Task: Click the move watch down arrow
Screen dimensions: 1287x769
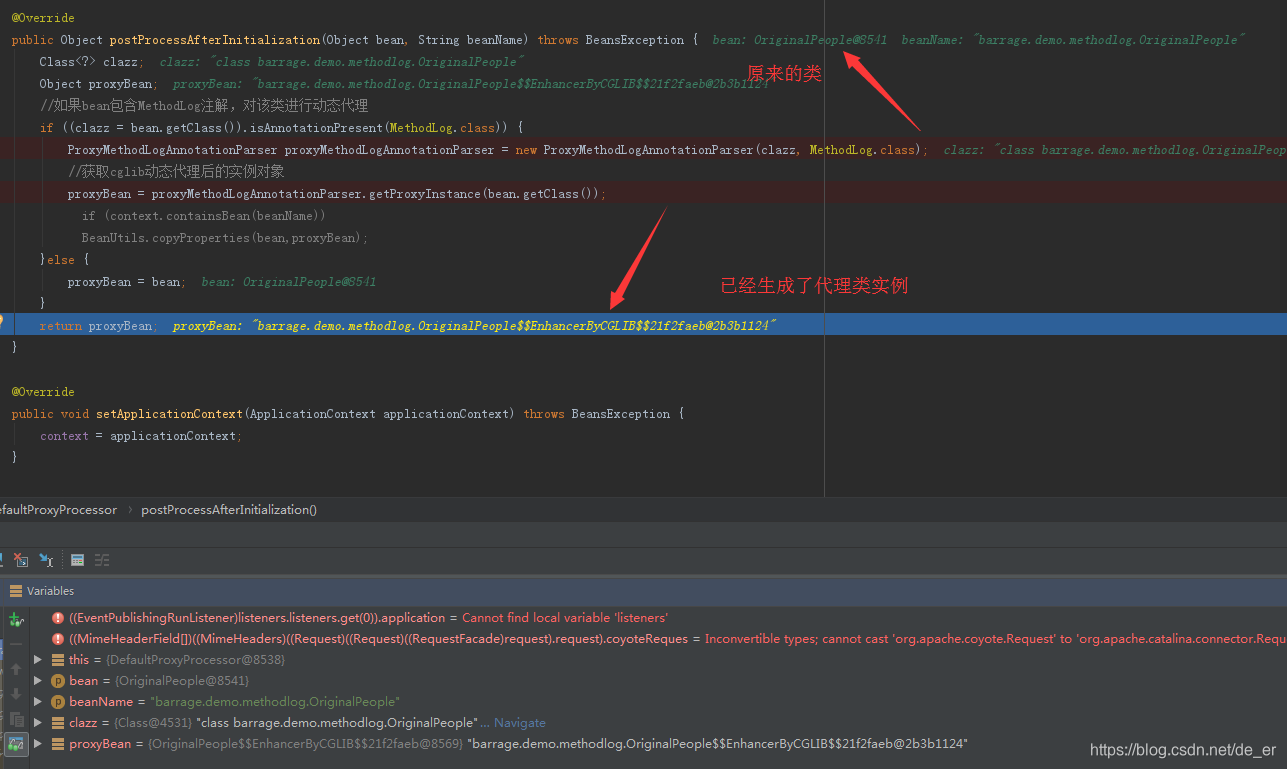Action: click(16, 694)
